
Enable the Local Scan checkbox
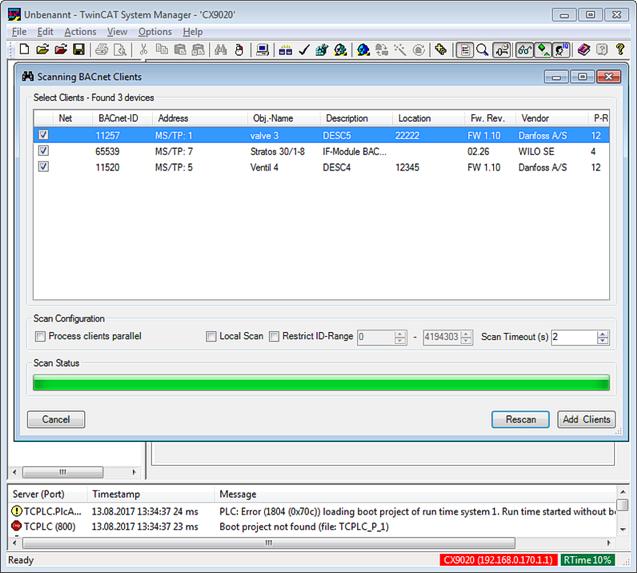[211, 336]
